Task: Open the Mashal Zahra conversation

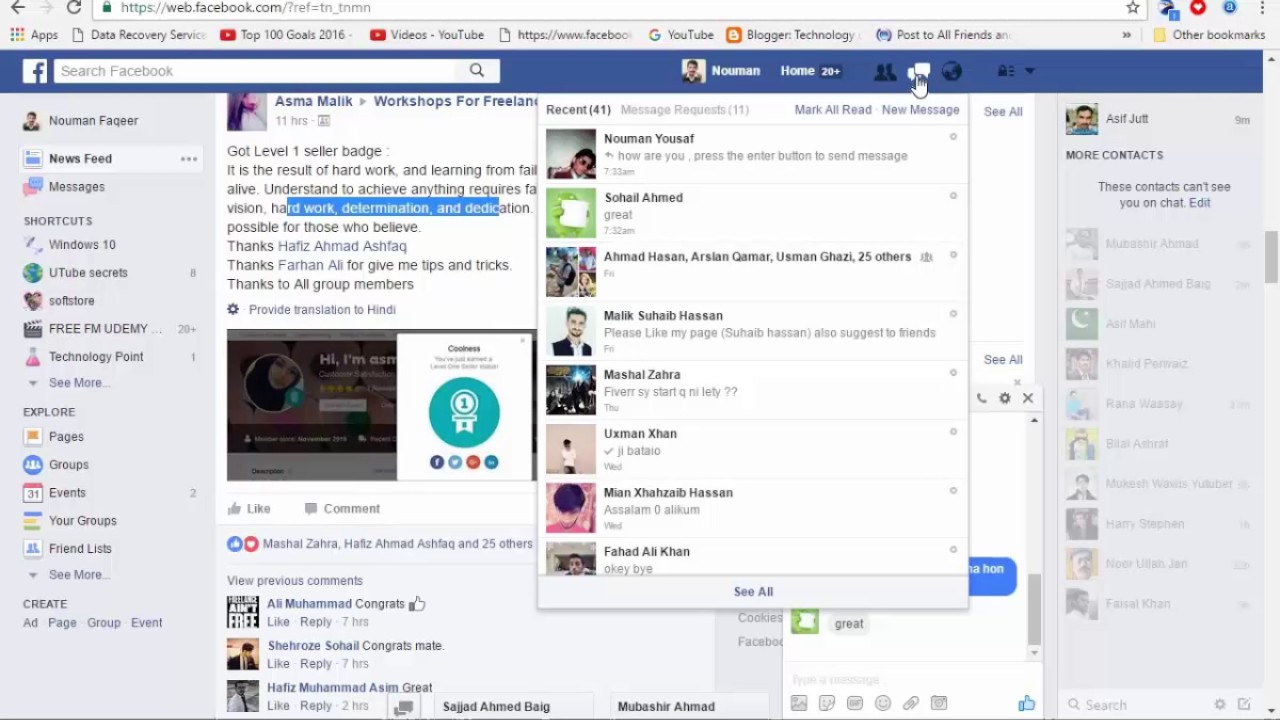Action: click(752, 390)
